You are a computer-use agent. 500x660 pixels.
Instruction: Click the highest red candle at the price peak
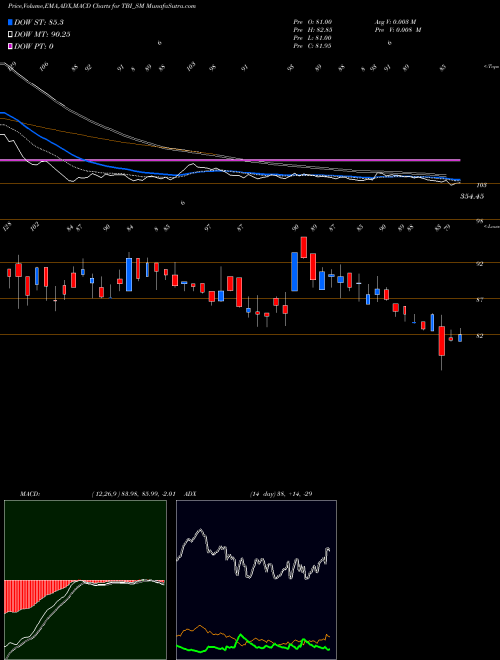304,248
